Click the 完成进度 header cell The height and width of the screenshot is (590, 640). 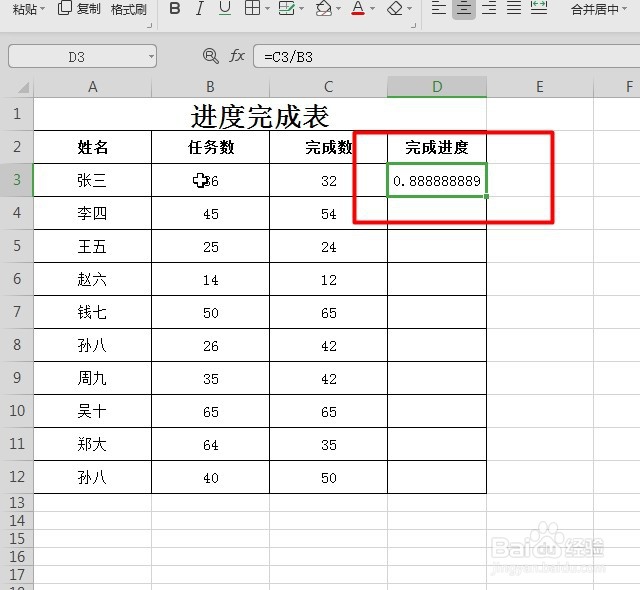pyautogui.click(x=437, y=147)
